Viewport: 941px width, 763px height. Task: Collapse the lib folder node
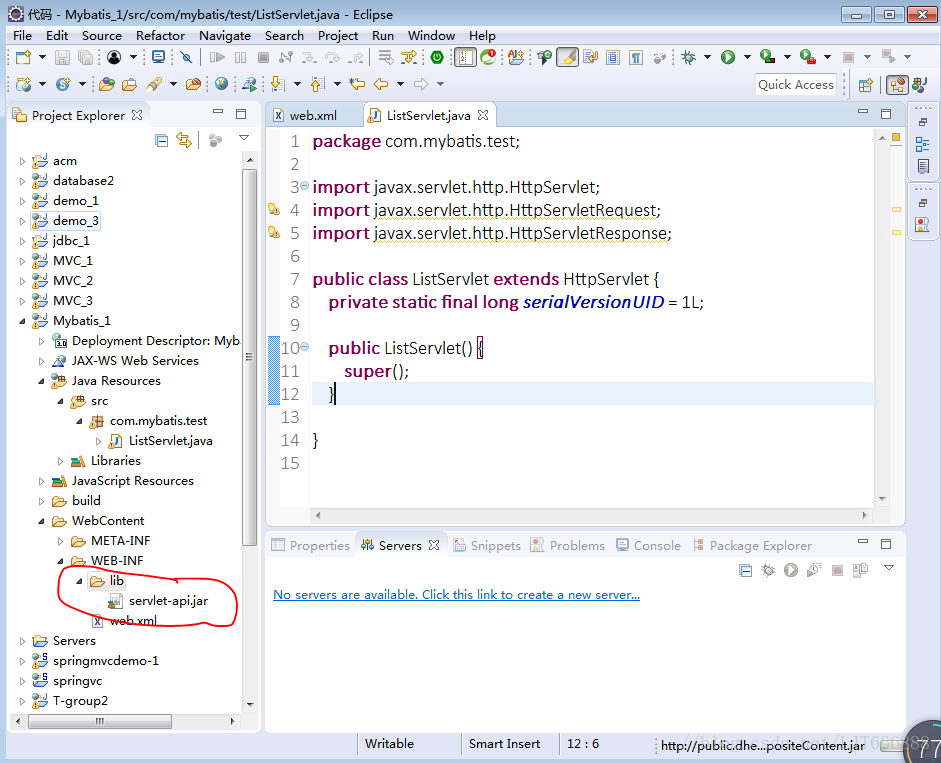click(79, 581)
